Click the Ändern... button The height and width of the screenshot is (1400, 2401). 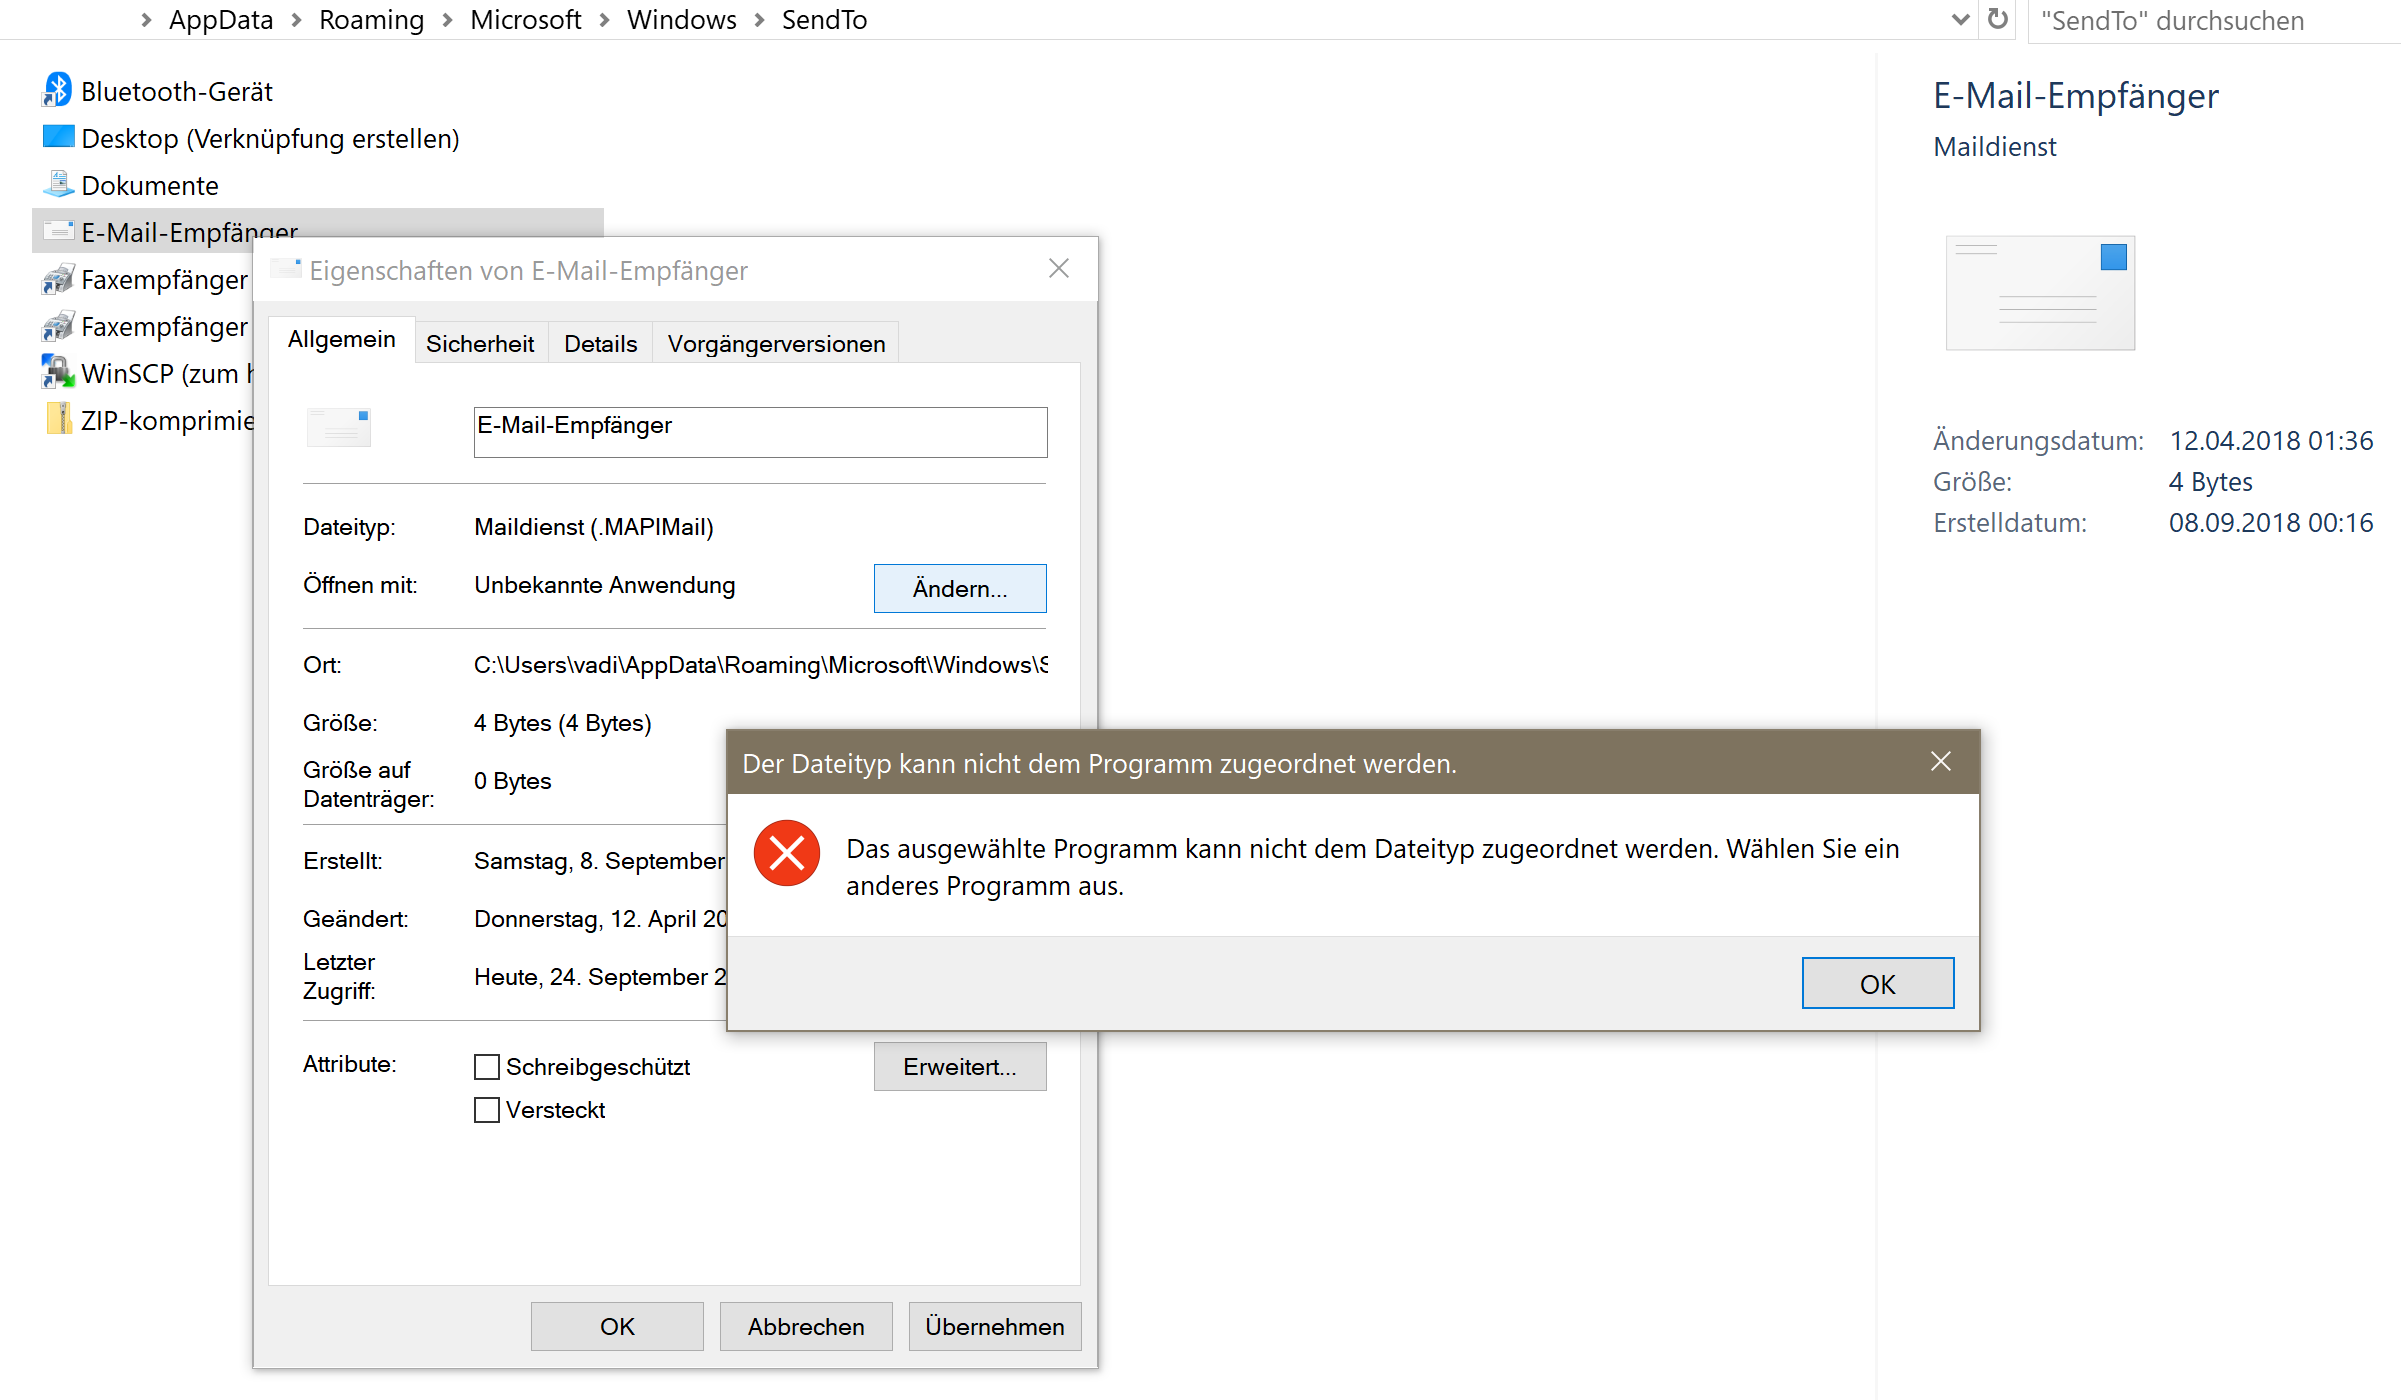click(960, 589)
